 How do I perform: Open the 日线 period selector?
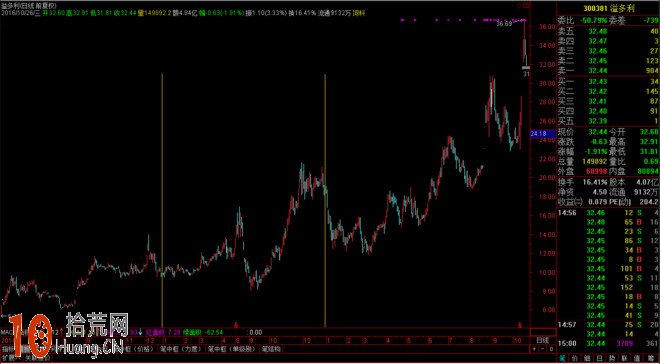click(x=543, y=340)
